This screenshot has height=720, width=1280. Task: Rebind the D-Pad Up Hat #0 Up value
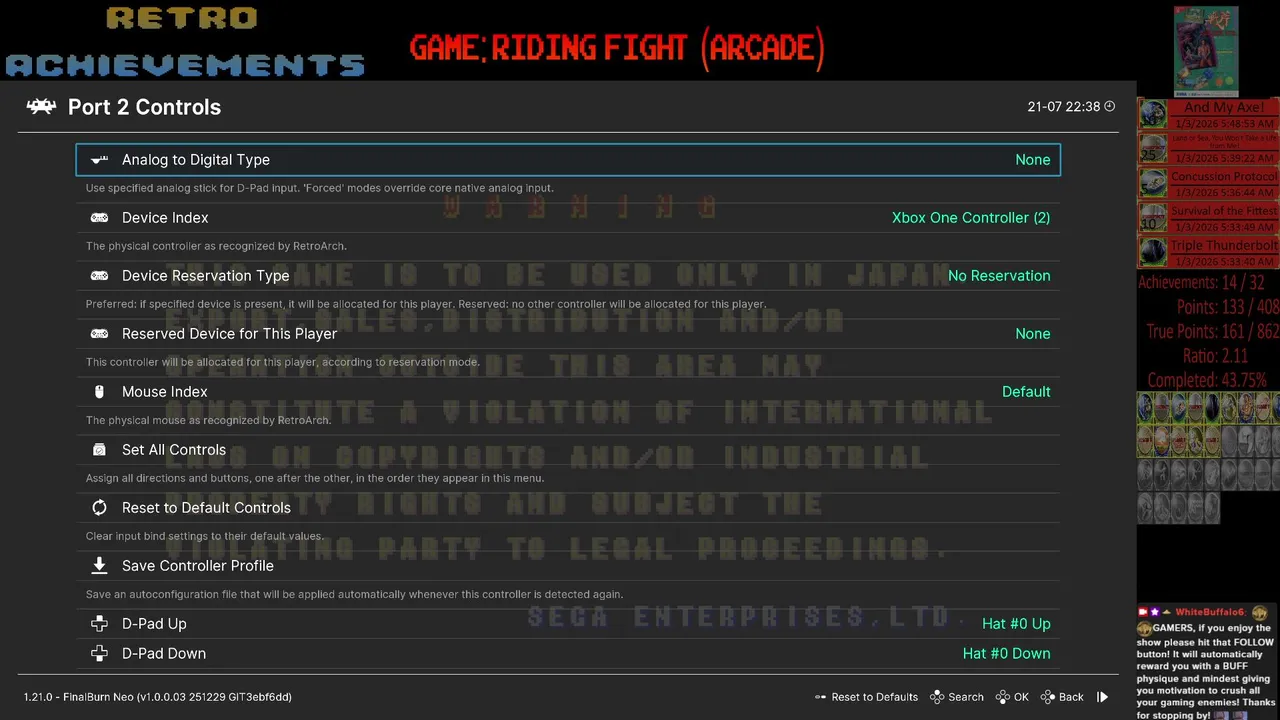(x=1016, y=624)
